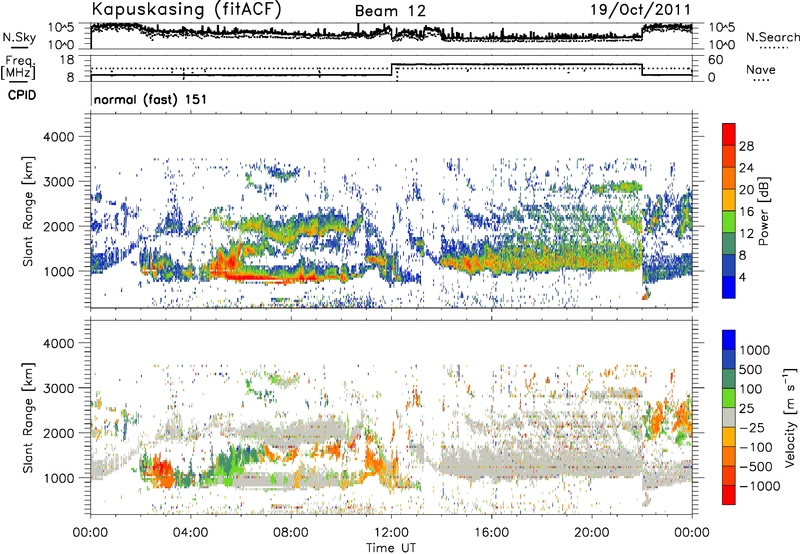
Task: Click the '4' label on power colorbar
Action: [743, 277]
